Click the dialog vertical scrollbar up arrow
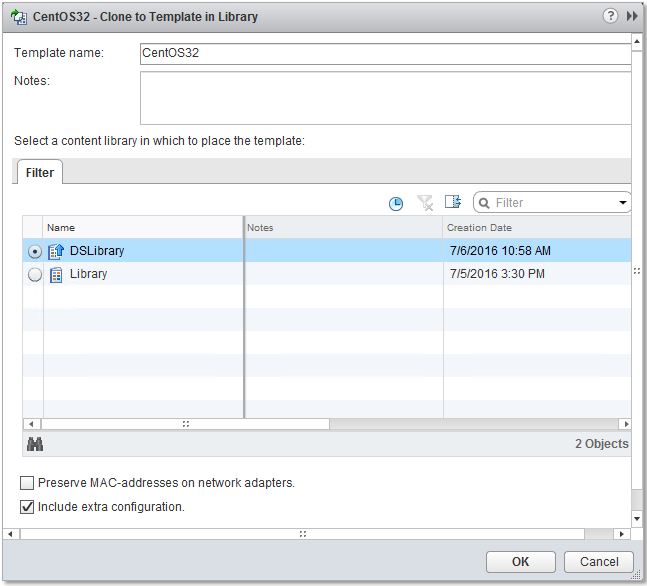Screen dimensions: 647x586 point(637,41)
